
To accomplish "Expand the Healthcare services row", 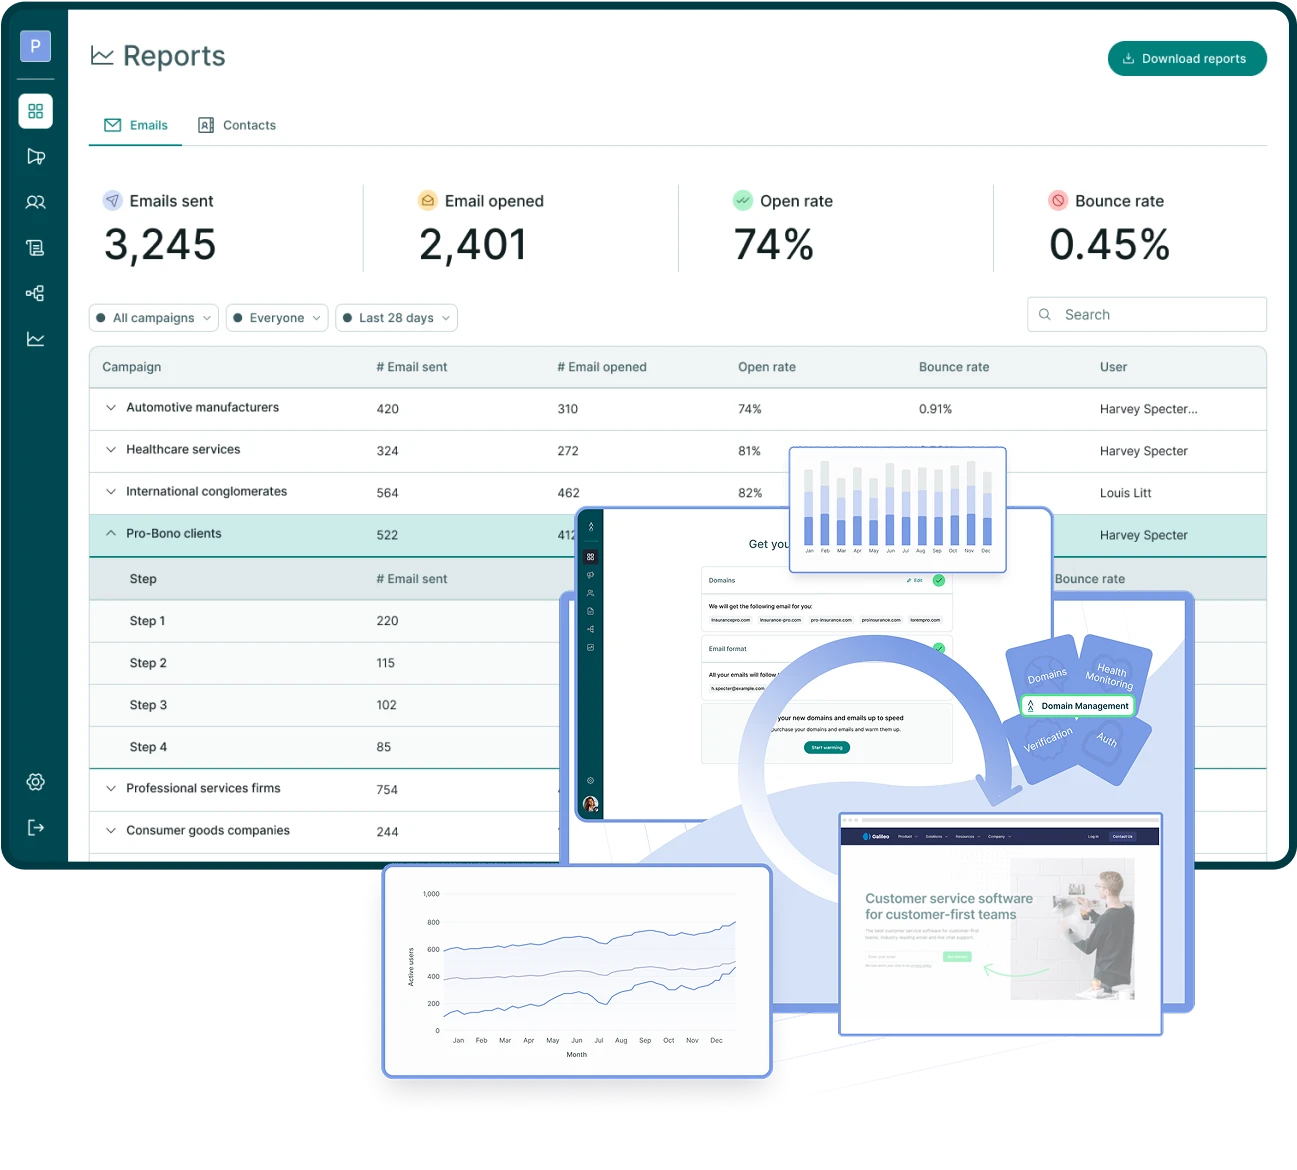I will pos(111,450).
